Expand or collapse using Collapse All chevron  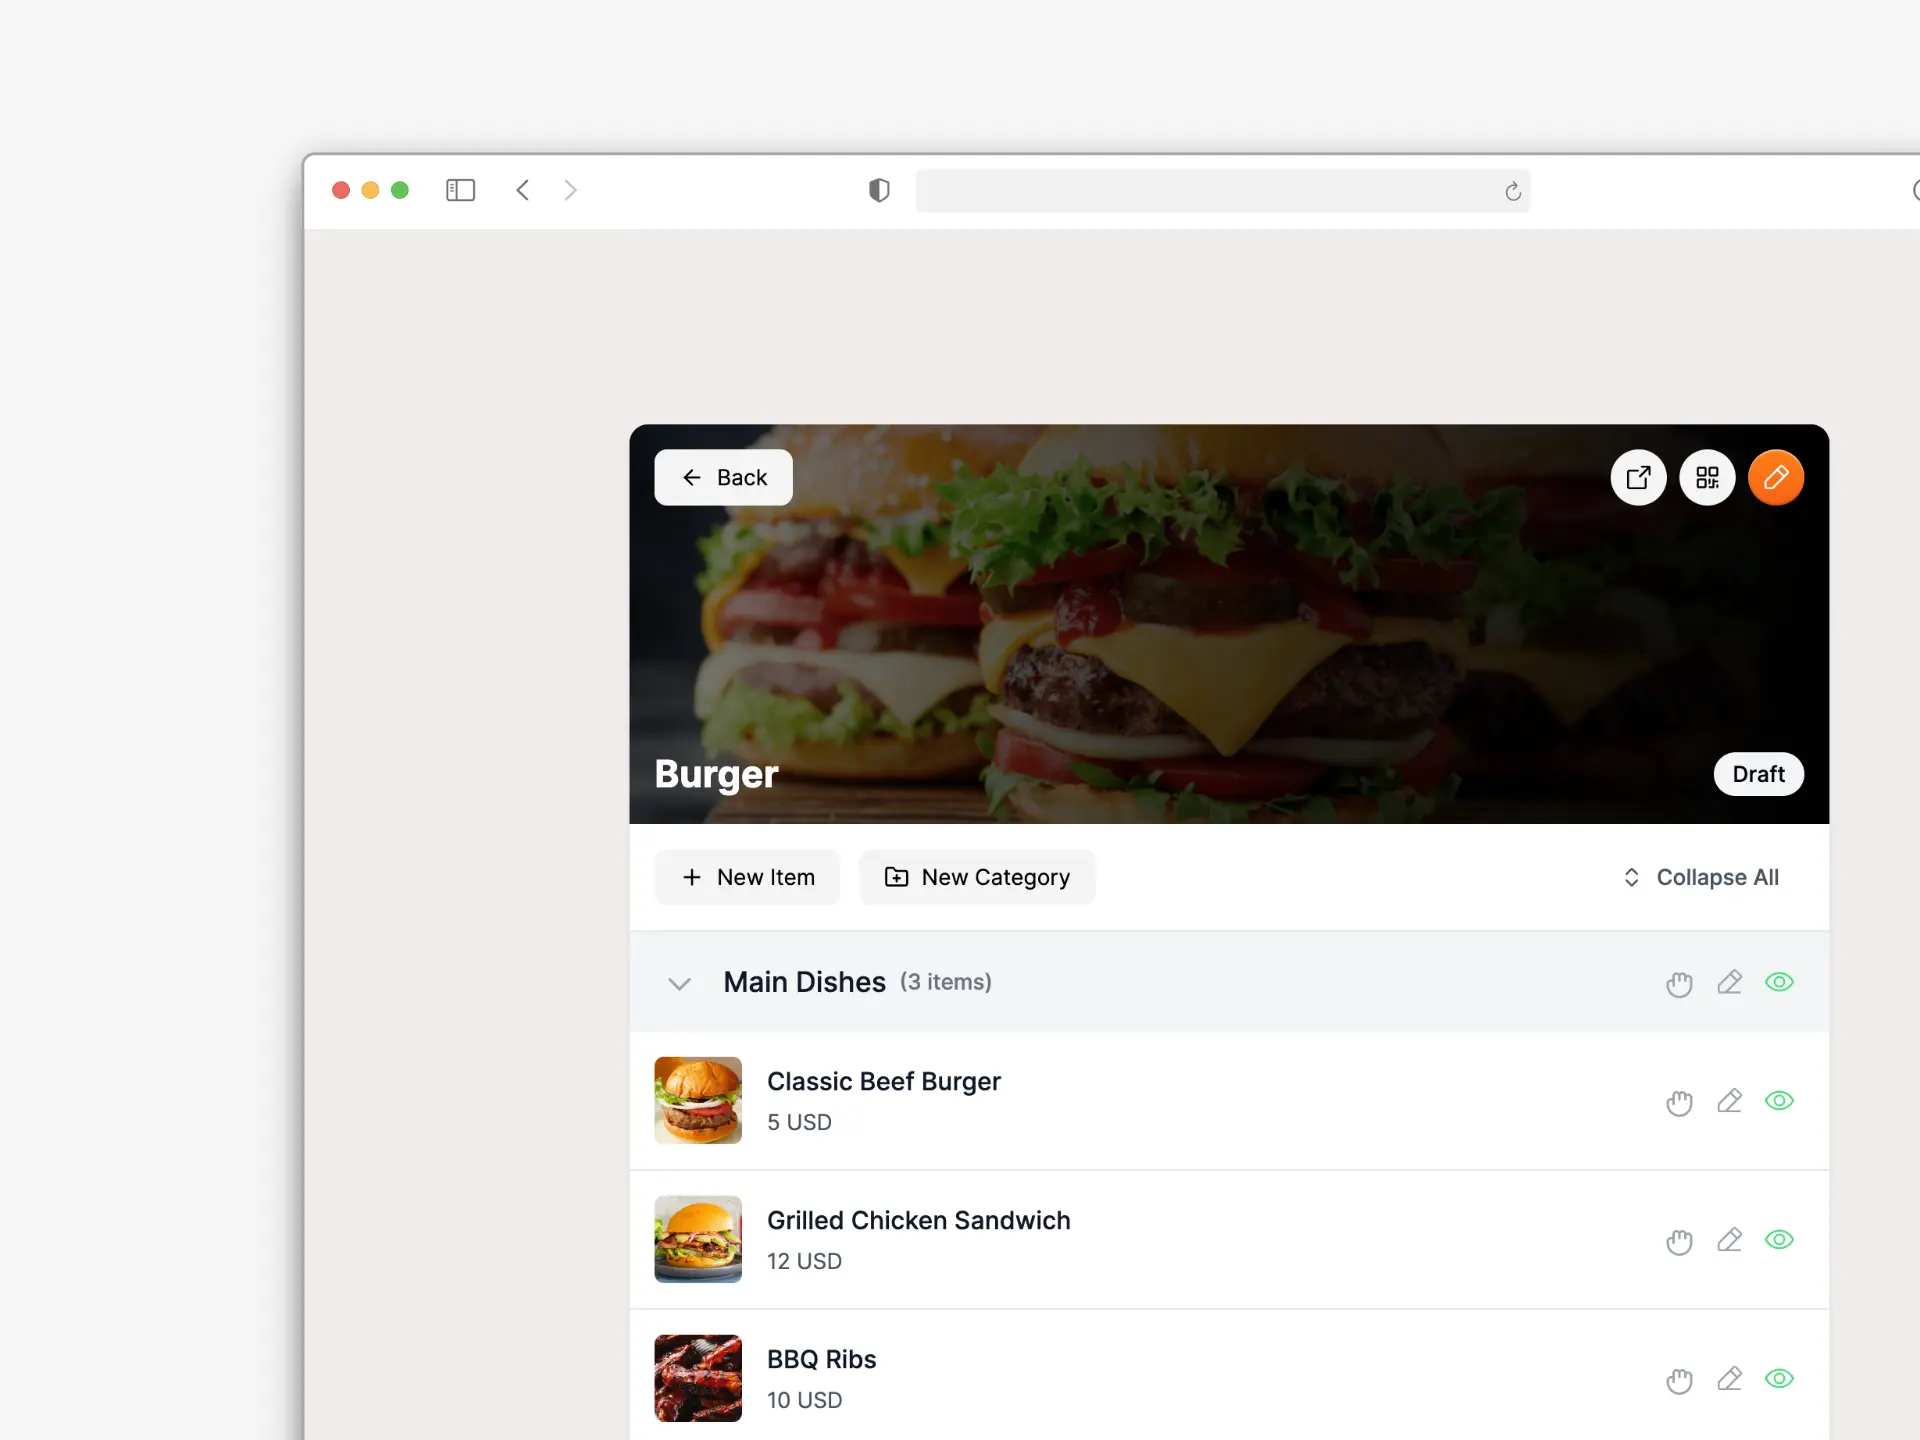coord(1631,877)
